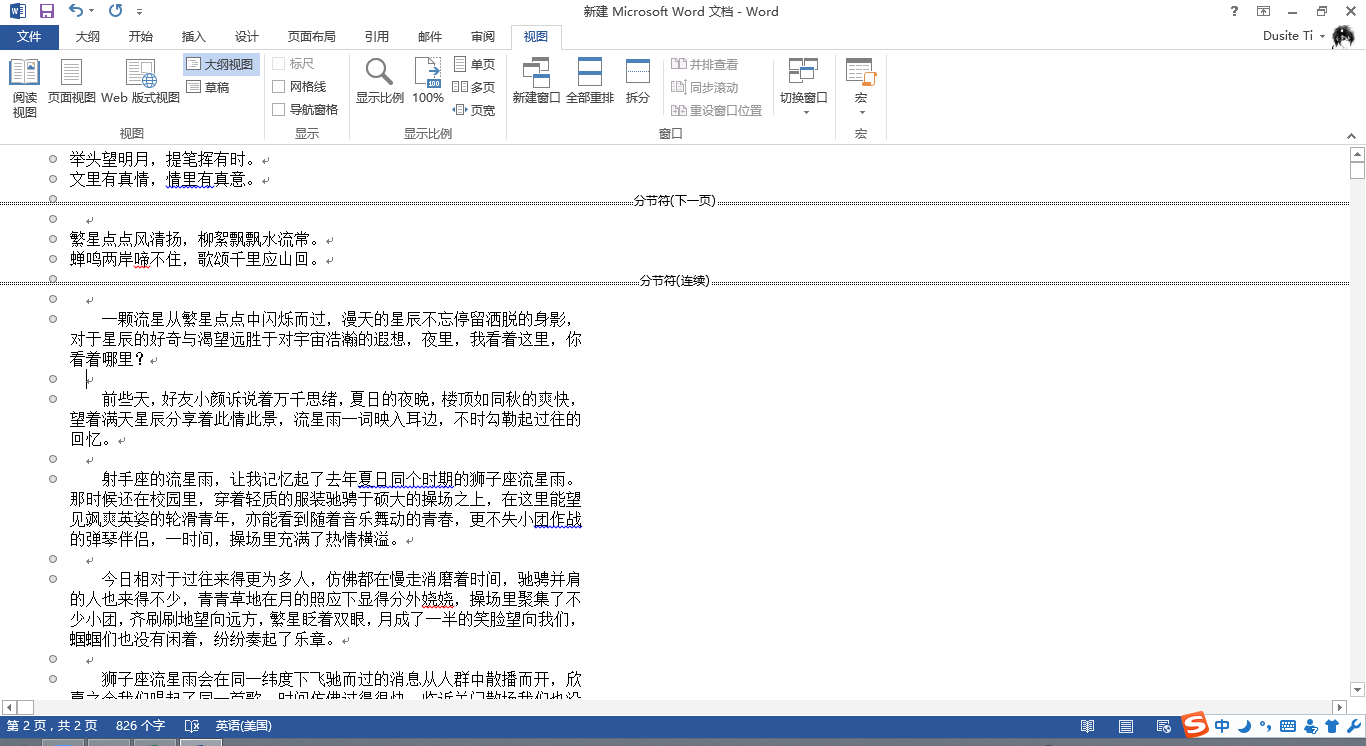Toggle Outline View (大纲视图) button

pyautogui.click(x=221, y=64)
